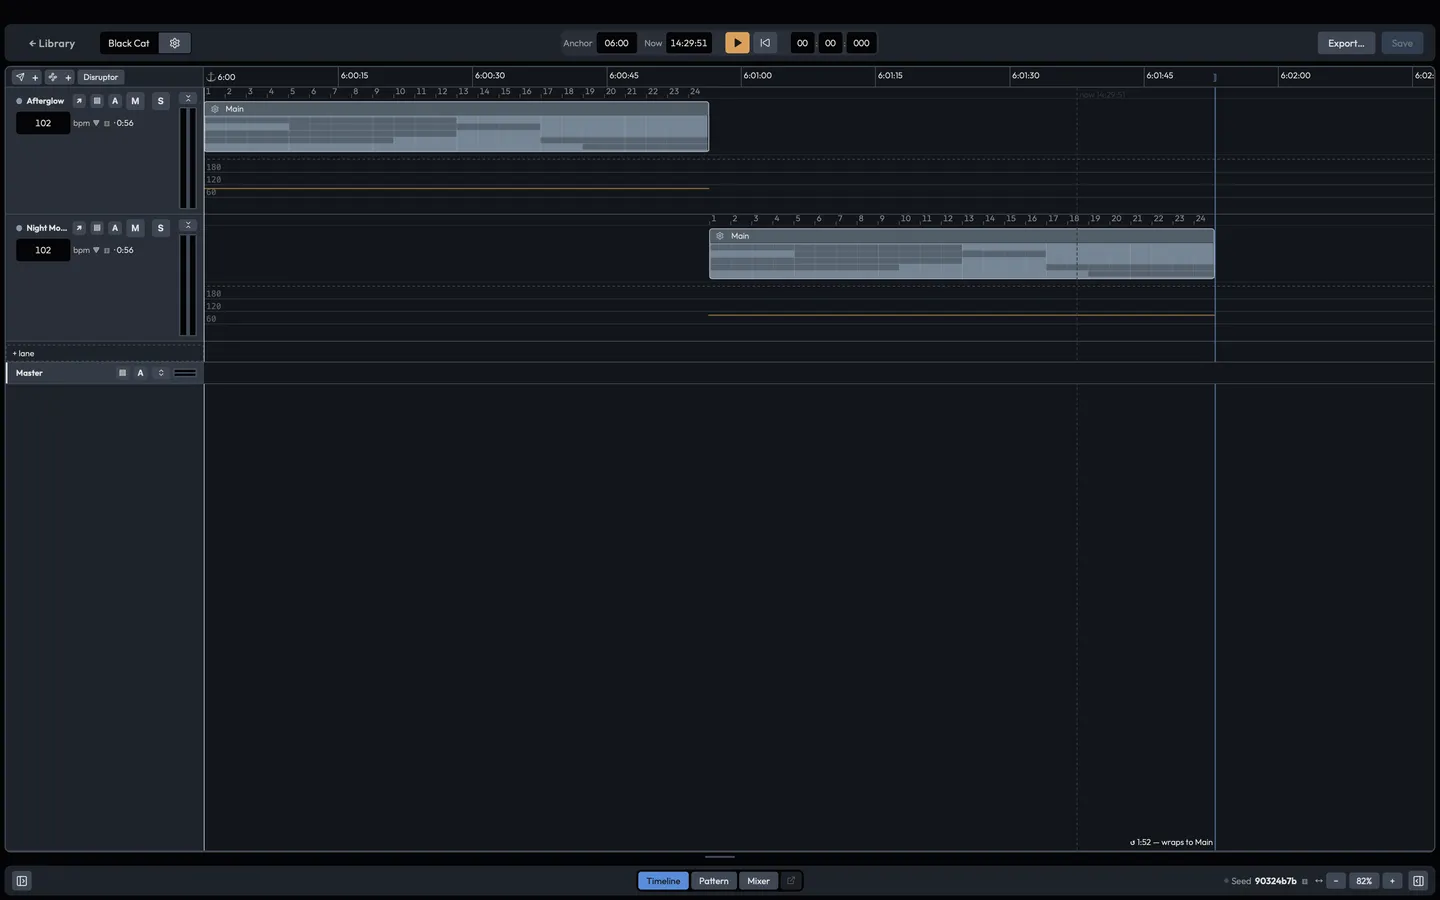Click the dice icon beside Afterglow bpm

107,124
